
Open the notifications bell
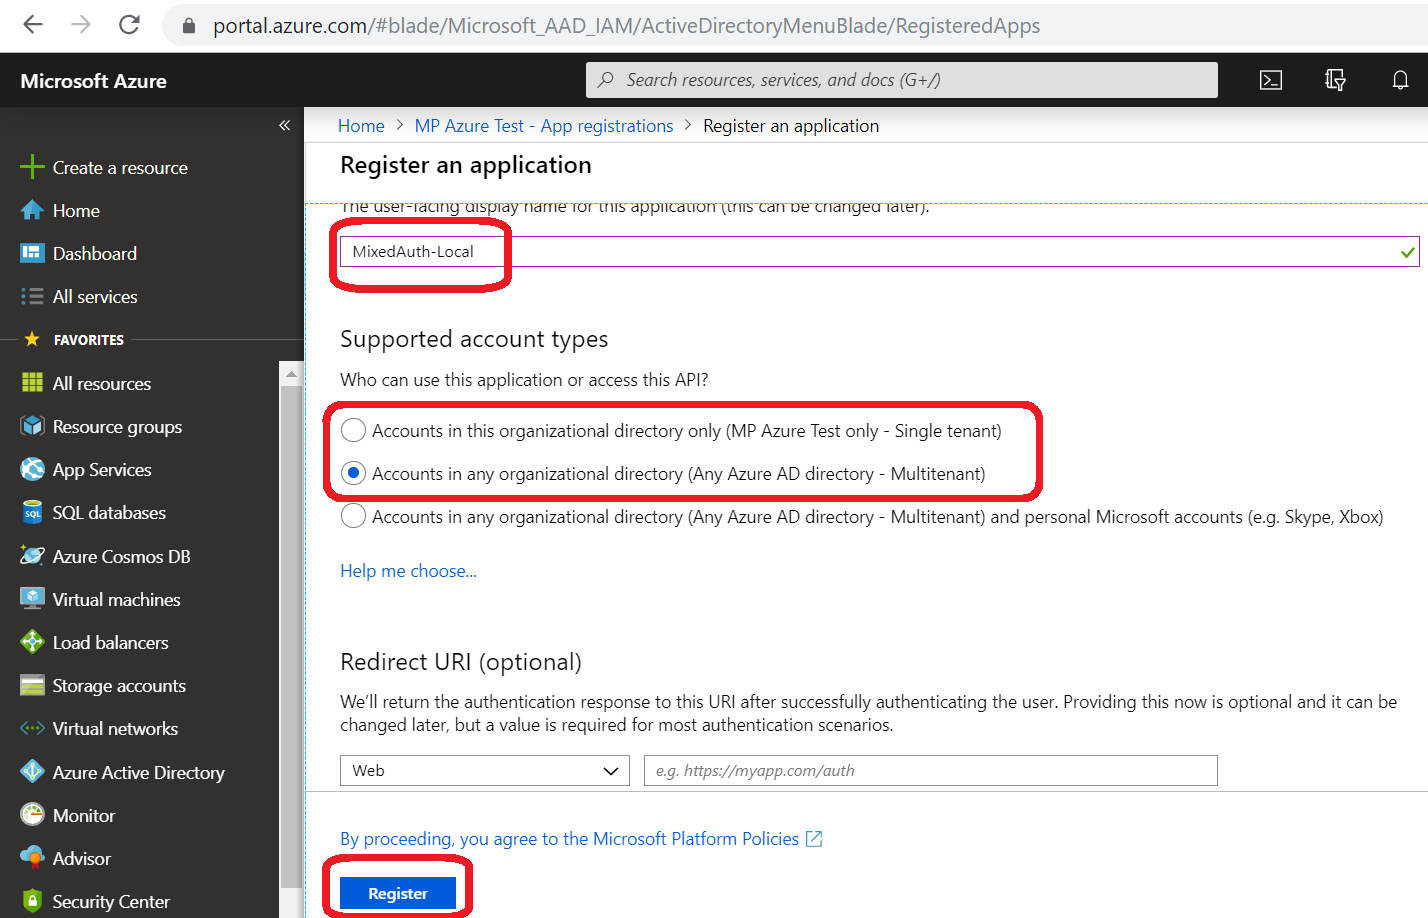click(1400, 80)
